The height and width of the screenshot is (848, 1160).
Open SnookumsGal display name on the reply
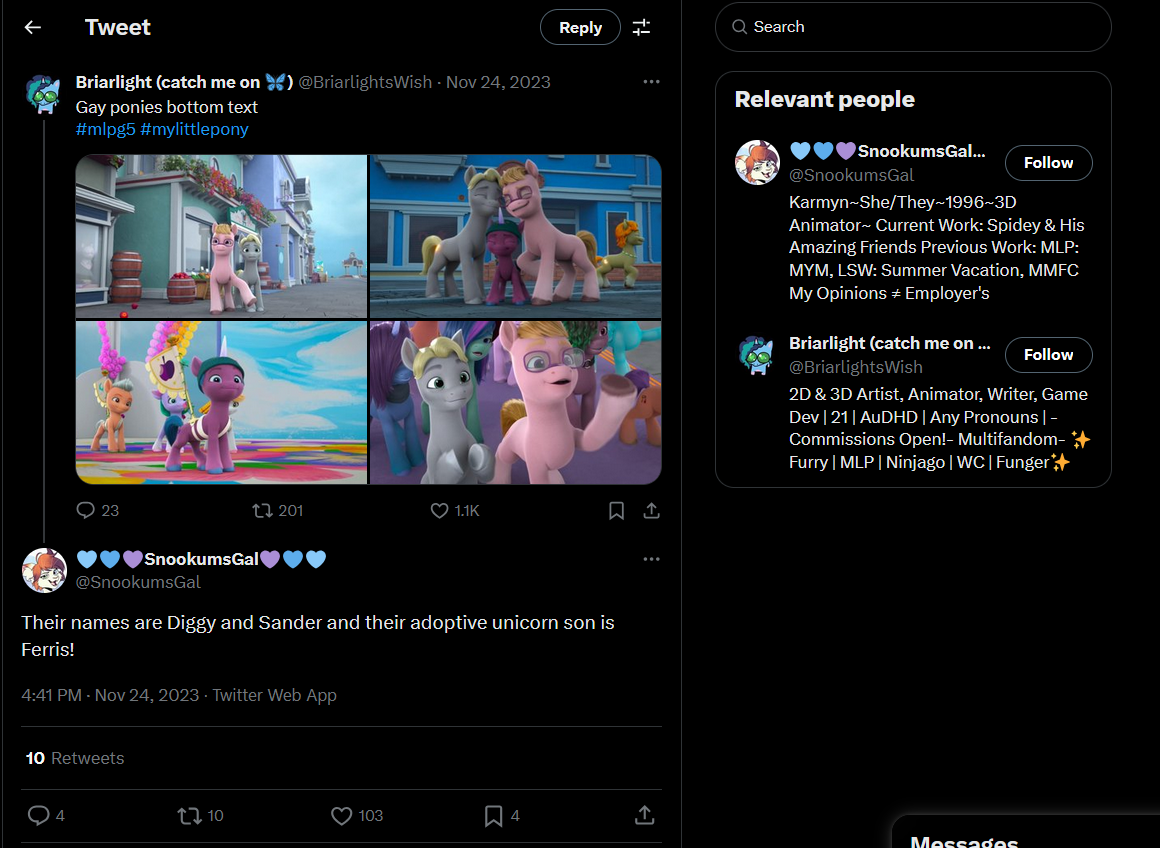coord(201,559)
